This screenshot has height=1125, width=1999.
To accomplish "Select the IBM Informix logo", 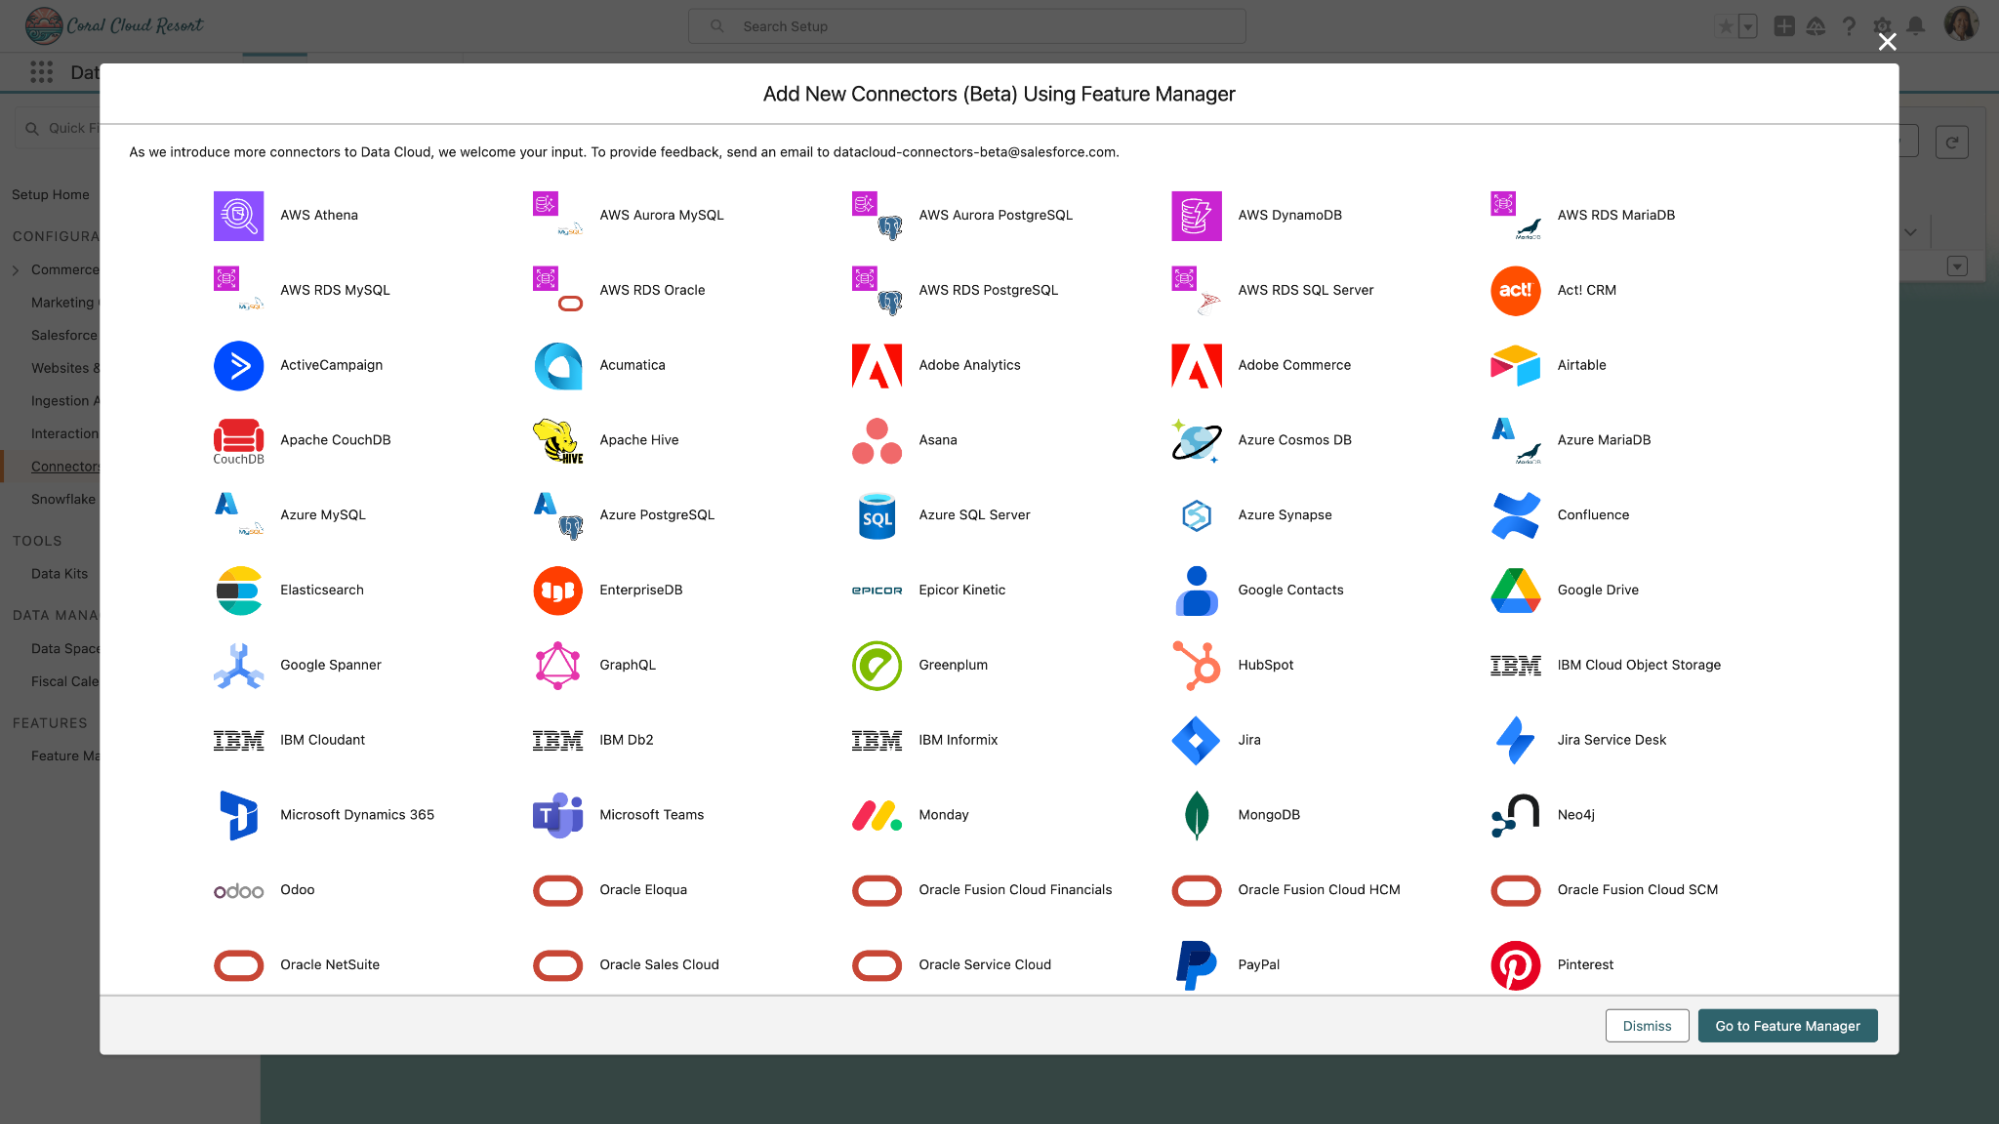I will [876, 740].
